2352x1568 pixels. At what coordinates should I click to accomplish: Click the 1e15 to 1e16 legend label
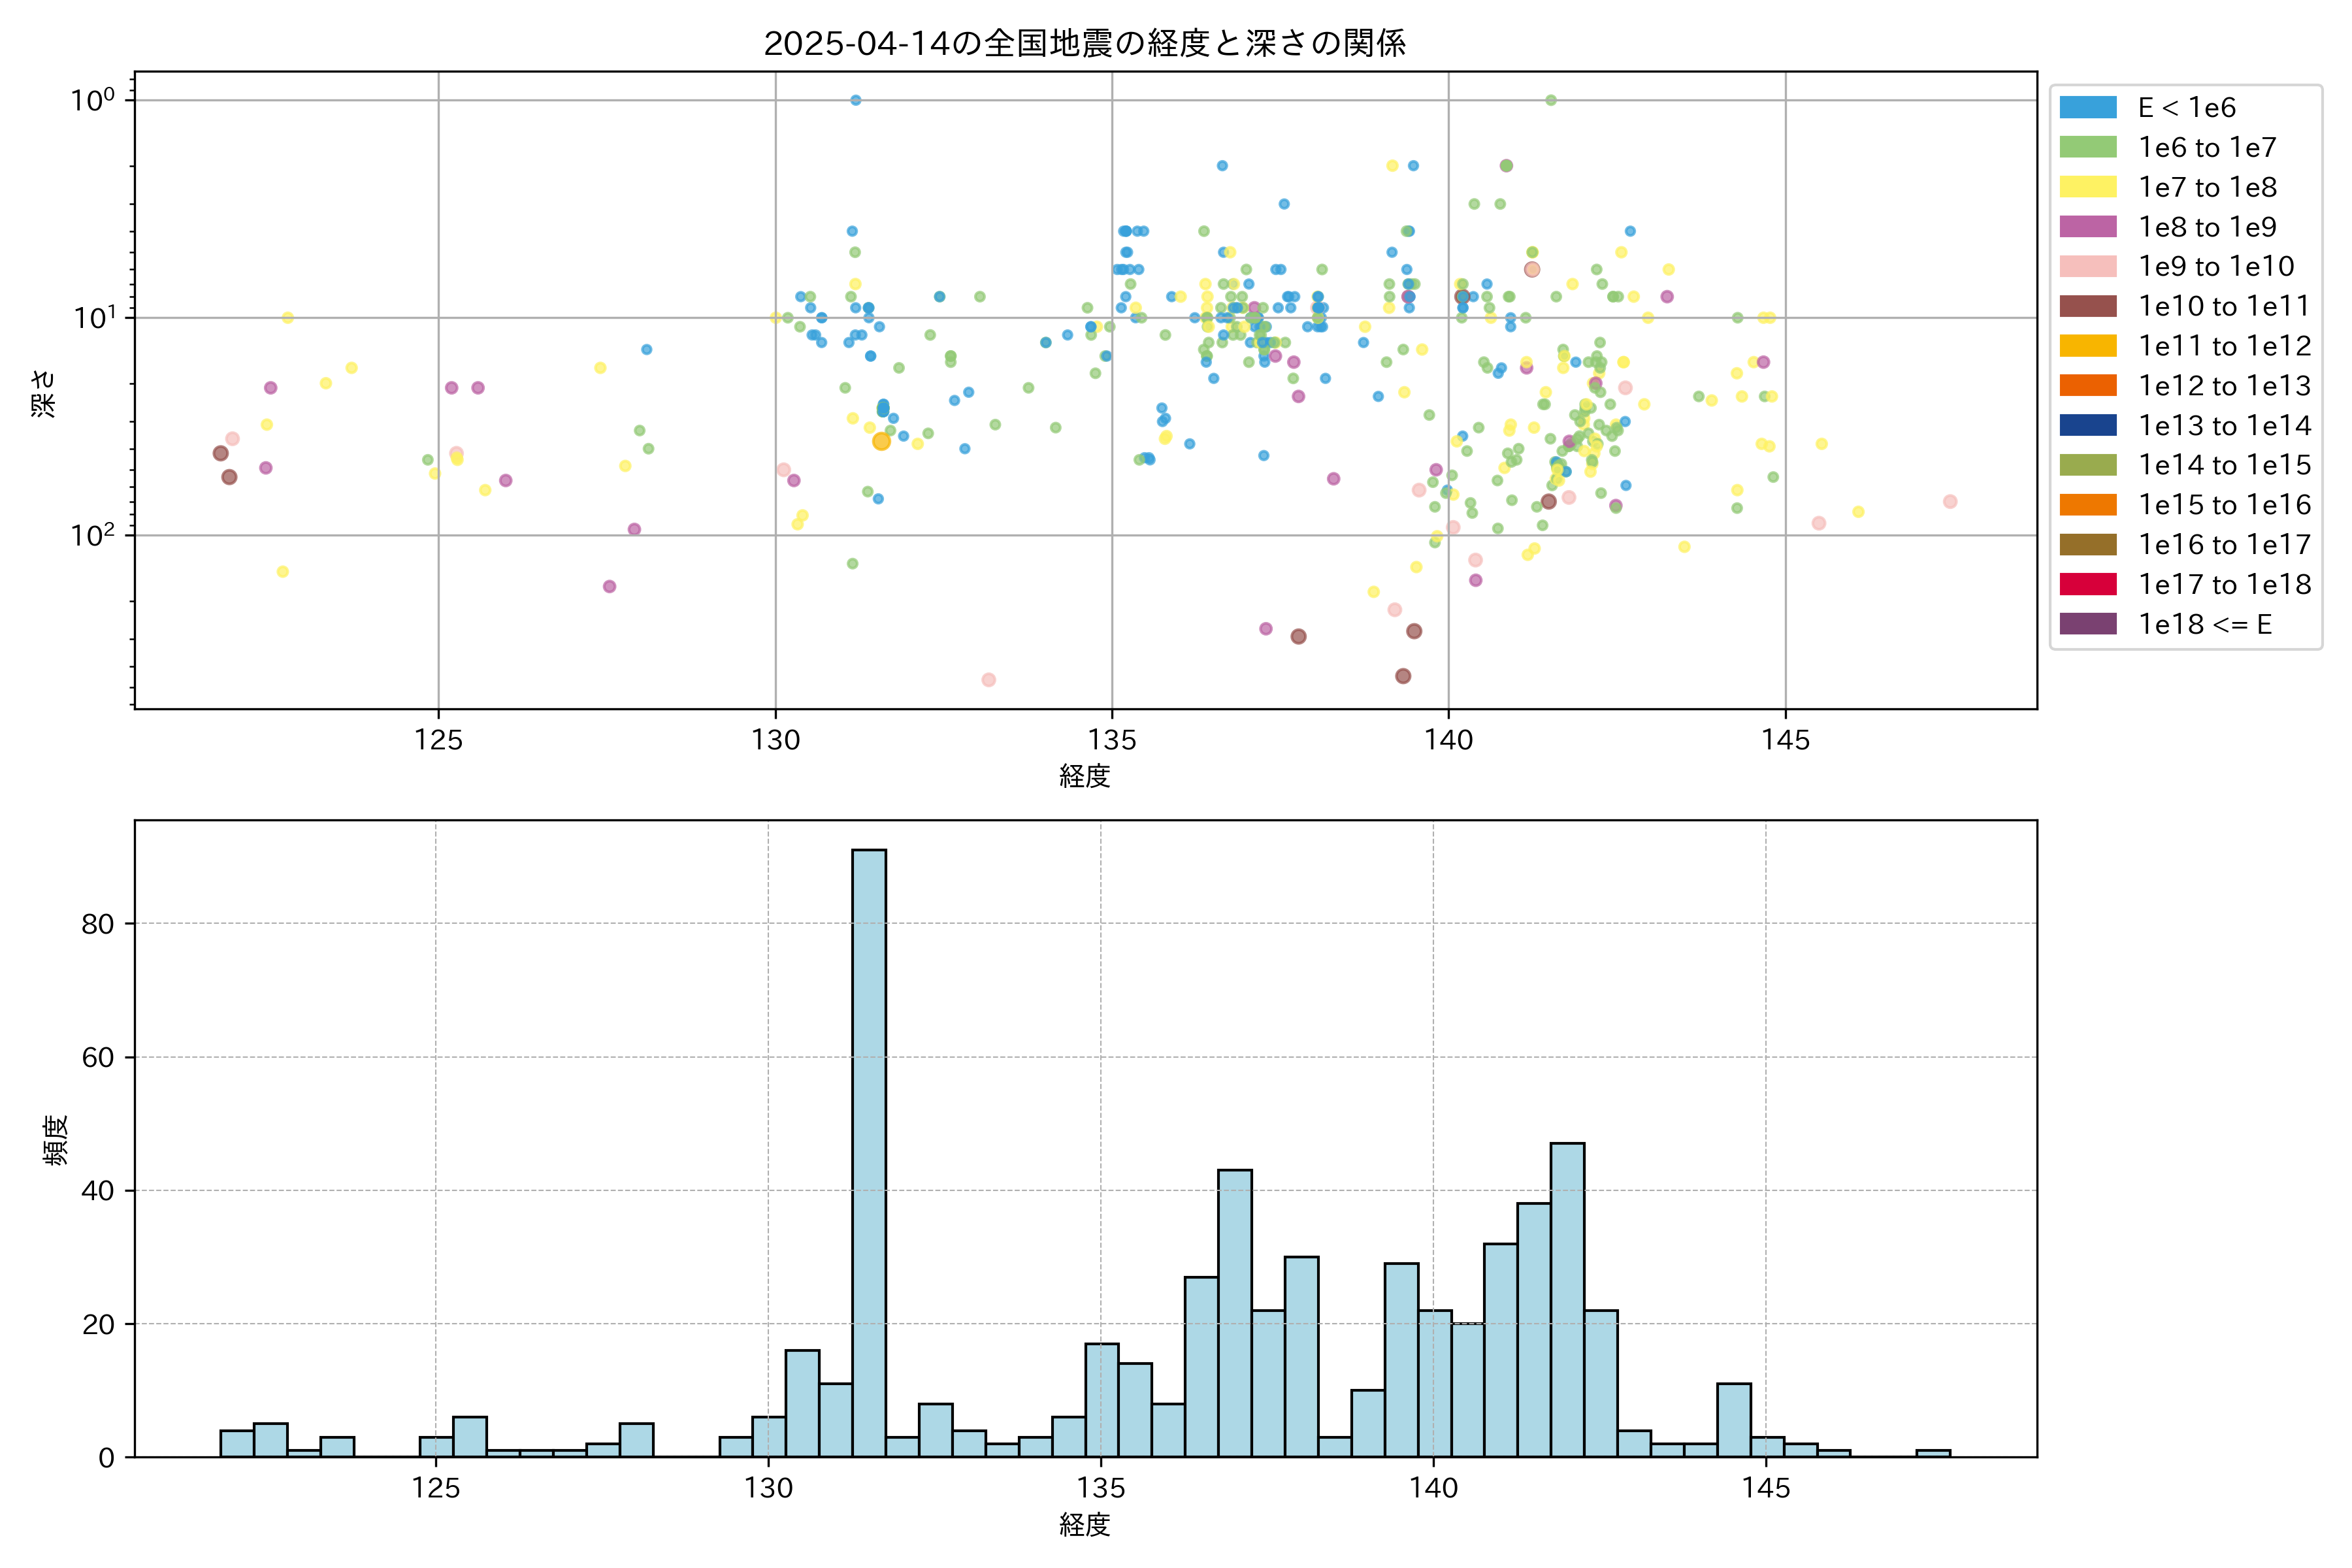pos(2224,505)
